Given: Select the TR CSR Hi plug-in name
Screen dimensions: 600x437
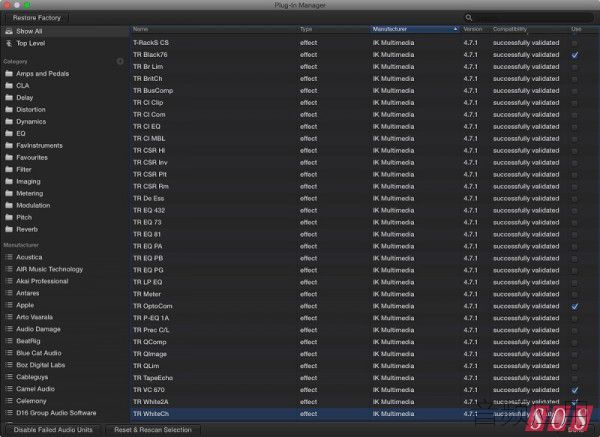Looking at the screenshot, I should point(149,150).
